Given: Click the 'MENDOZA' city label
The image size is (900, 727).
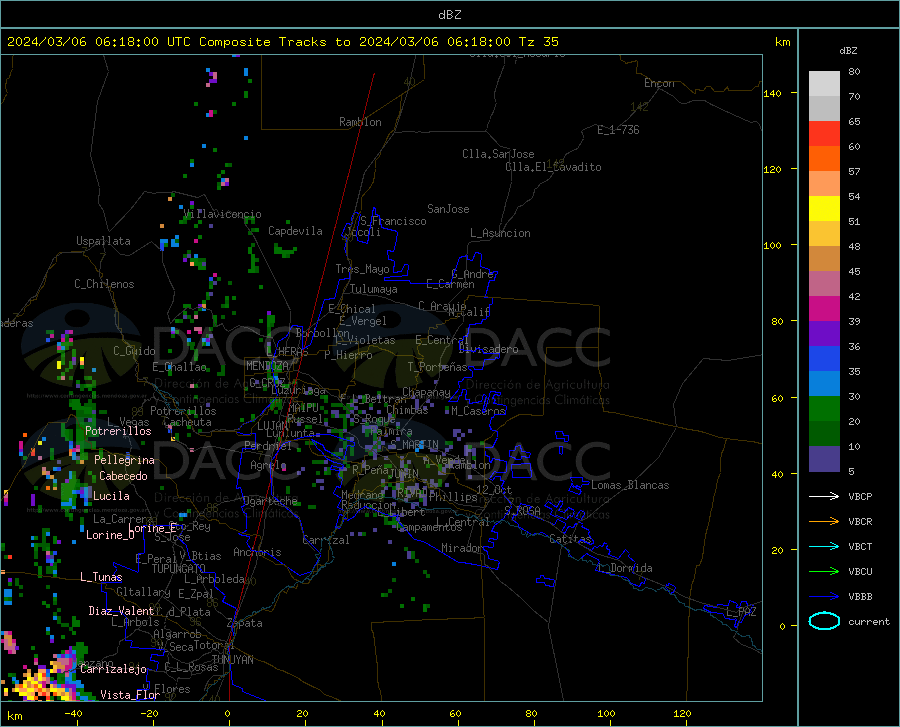Looking at the screenshot, I should tap(267, 366).
